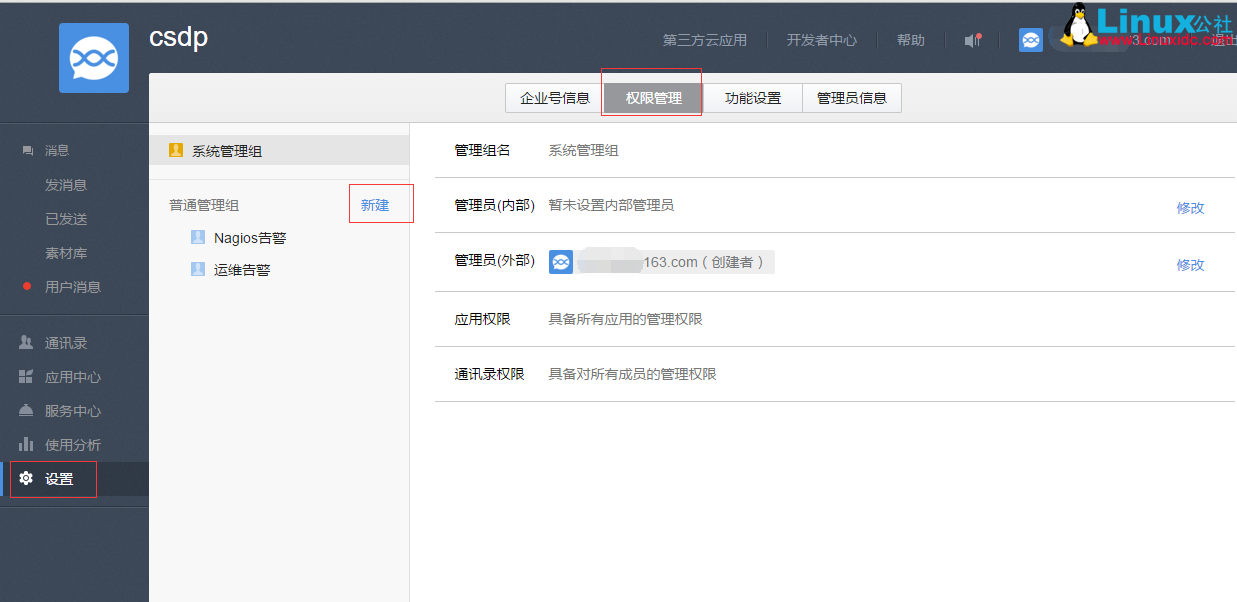Image resolution: width=1237 pixels, height=602 pixels.
Task: Select the 使用分析 analytics chart icon
Action: [x=24, y=444]
